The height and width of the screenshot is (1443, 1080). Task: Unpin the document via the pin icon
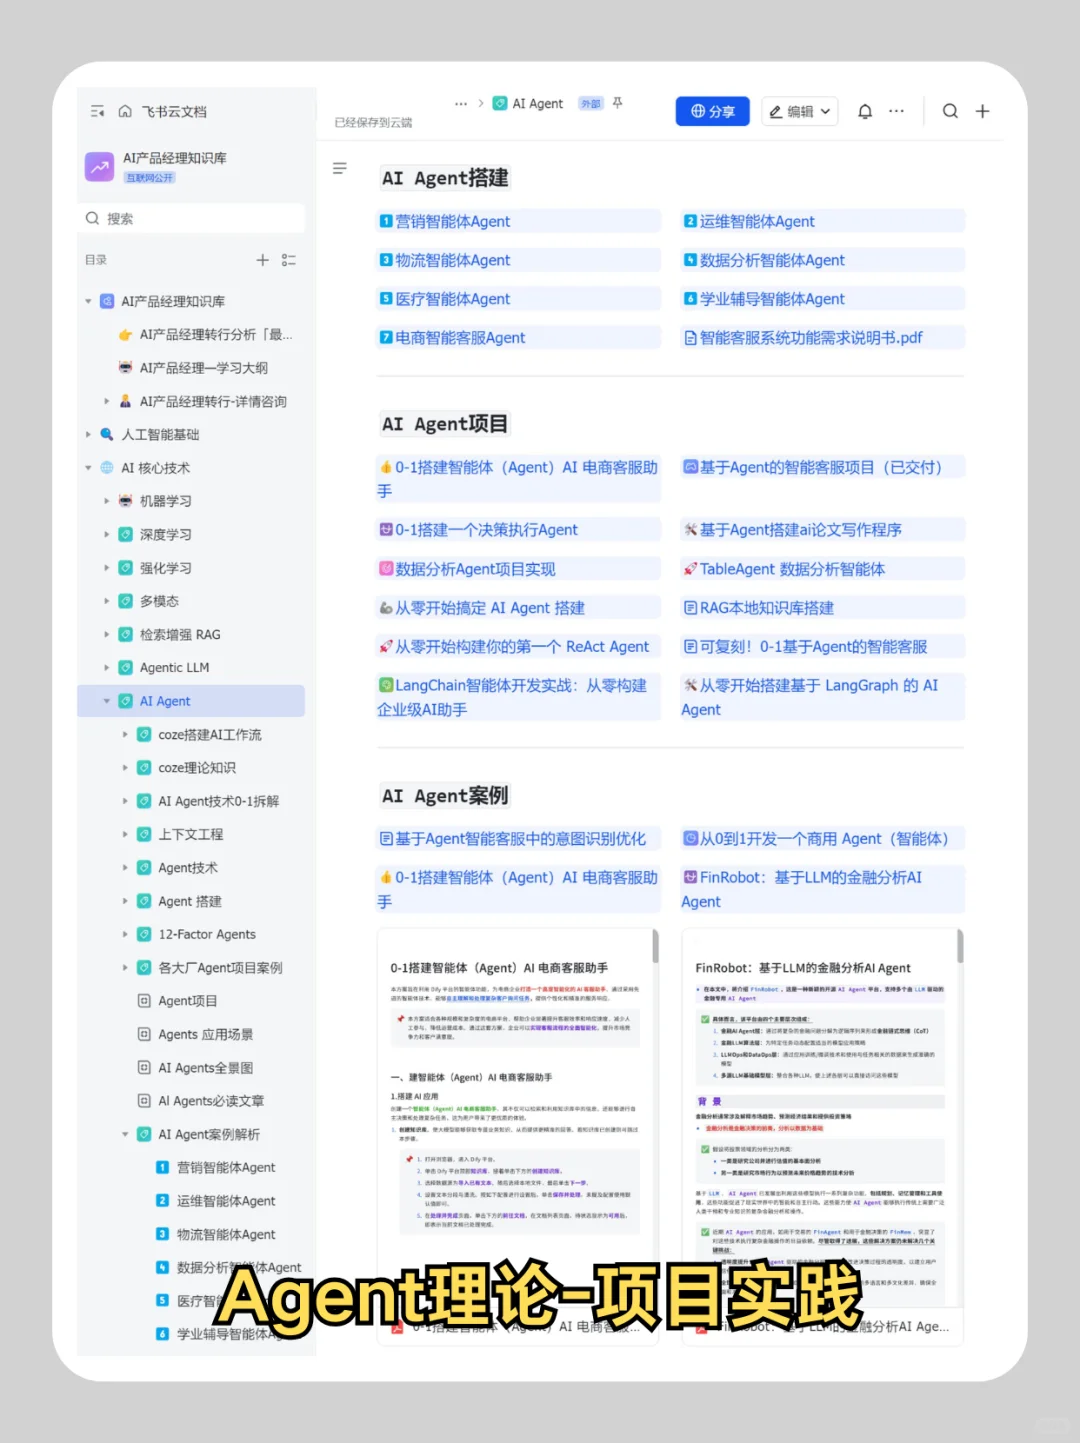[x=617, y=102]
